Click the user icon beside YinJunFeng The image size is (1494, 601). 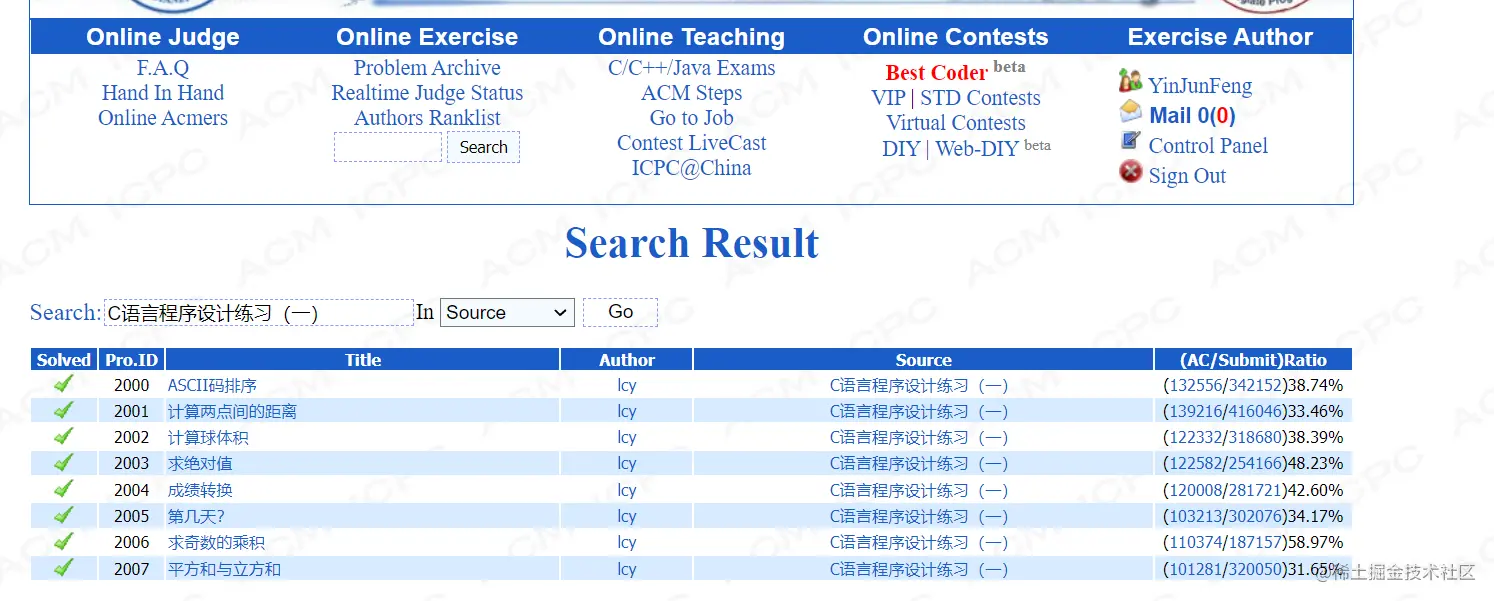(x=1130, y=83)
